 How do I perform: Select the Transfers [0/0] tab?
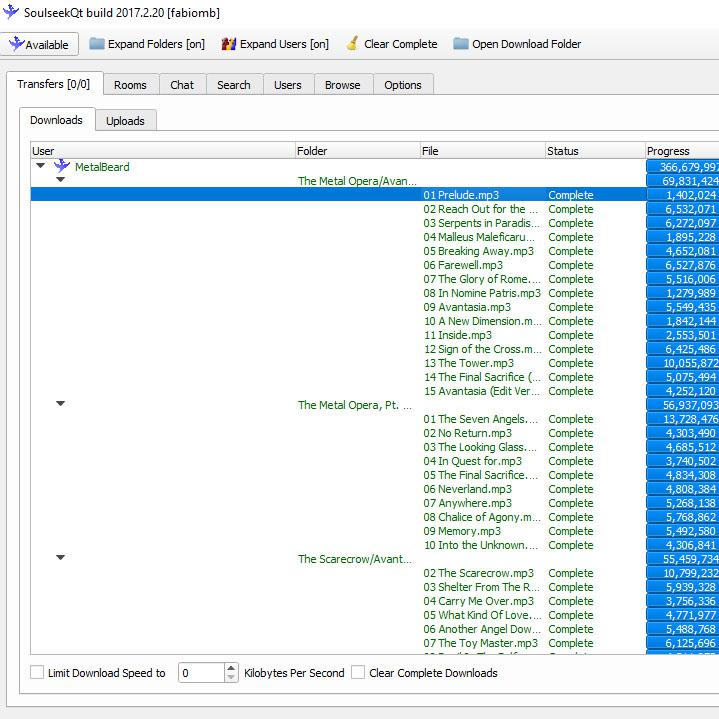coord(54,84)
